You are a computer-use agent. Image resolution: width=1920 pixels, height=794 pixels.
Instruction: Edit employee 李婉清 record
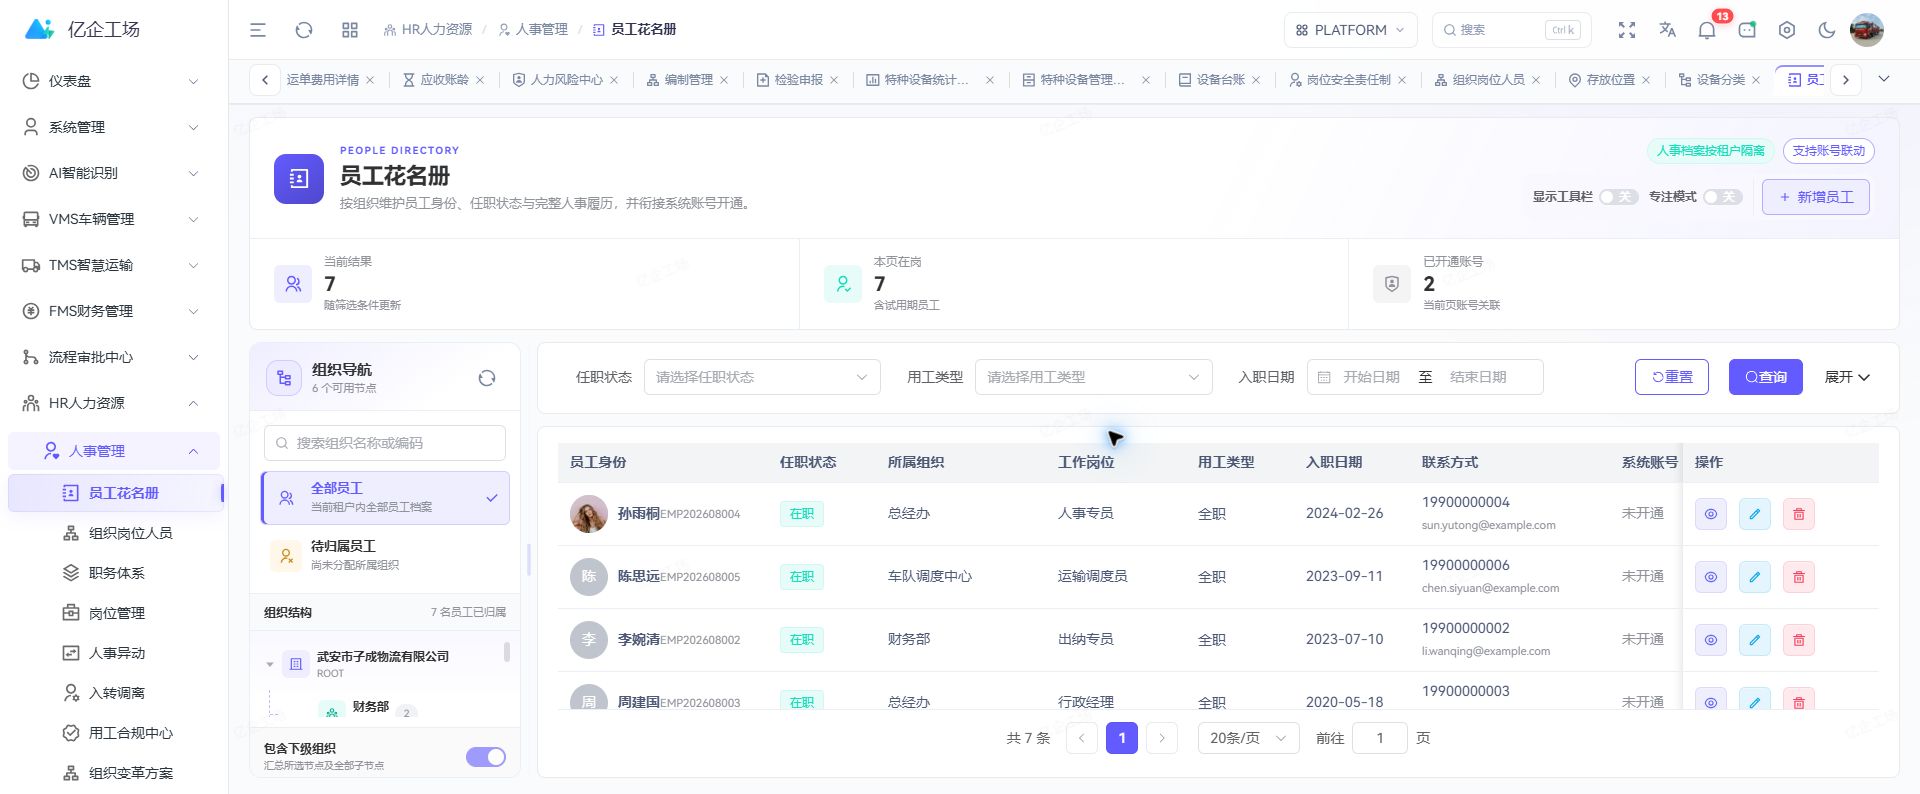1755,640
